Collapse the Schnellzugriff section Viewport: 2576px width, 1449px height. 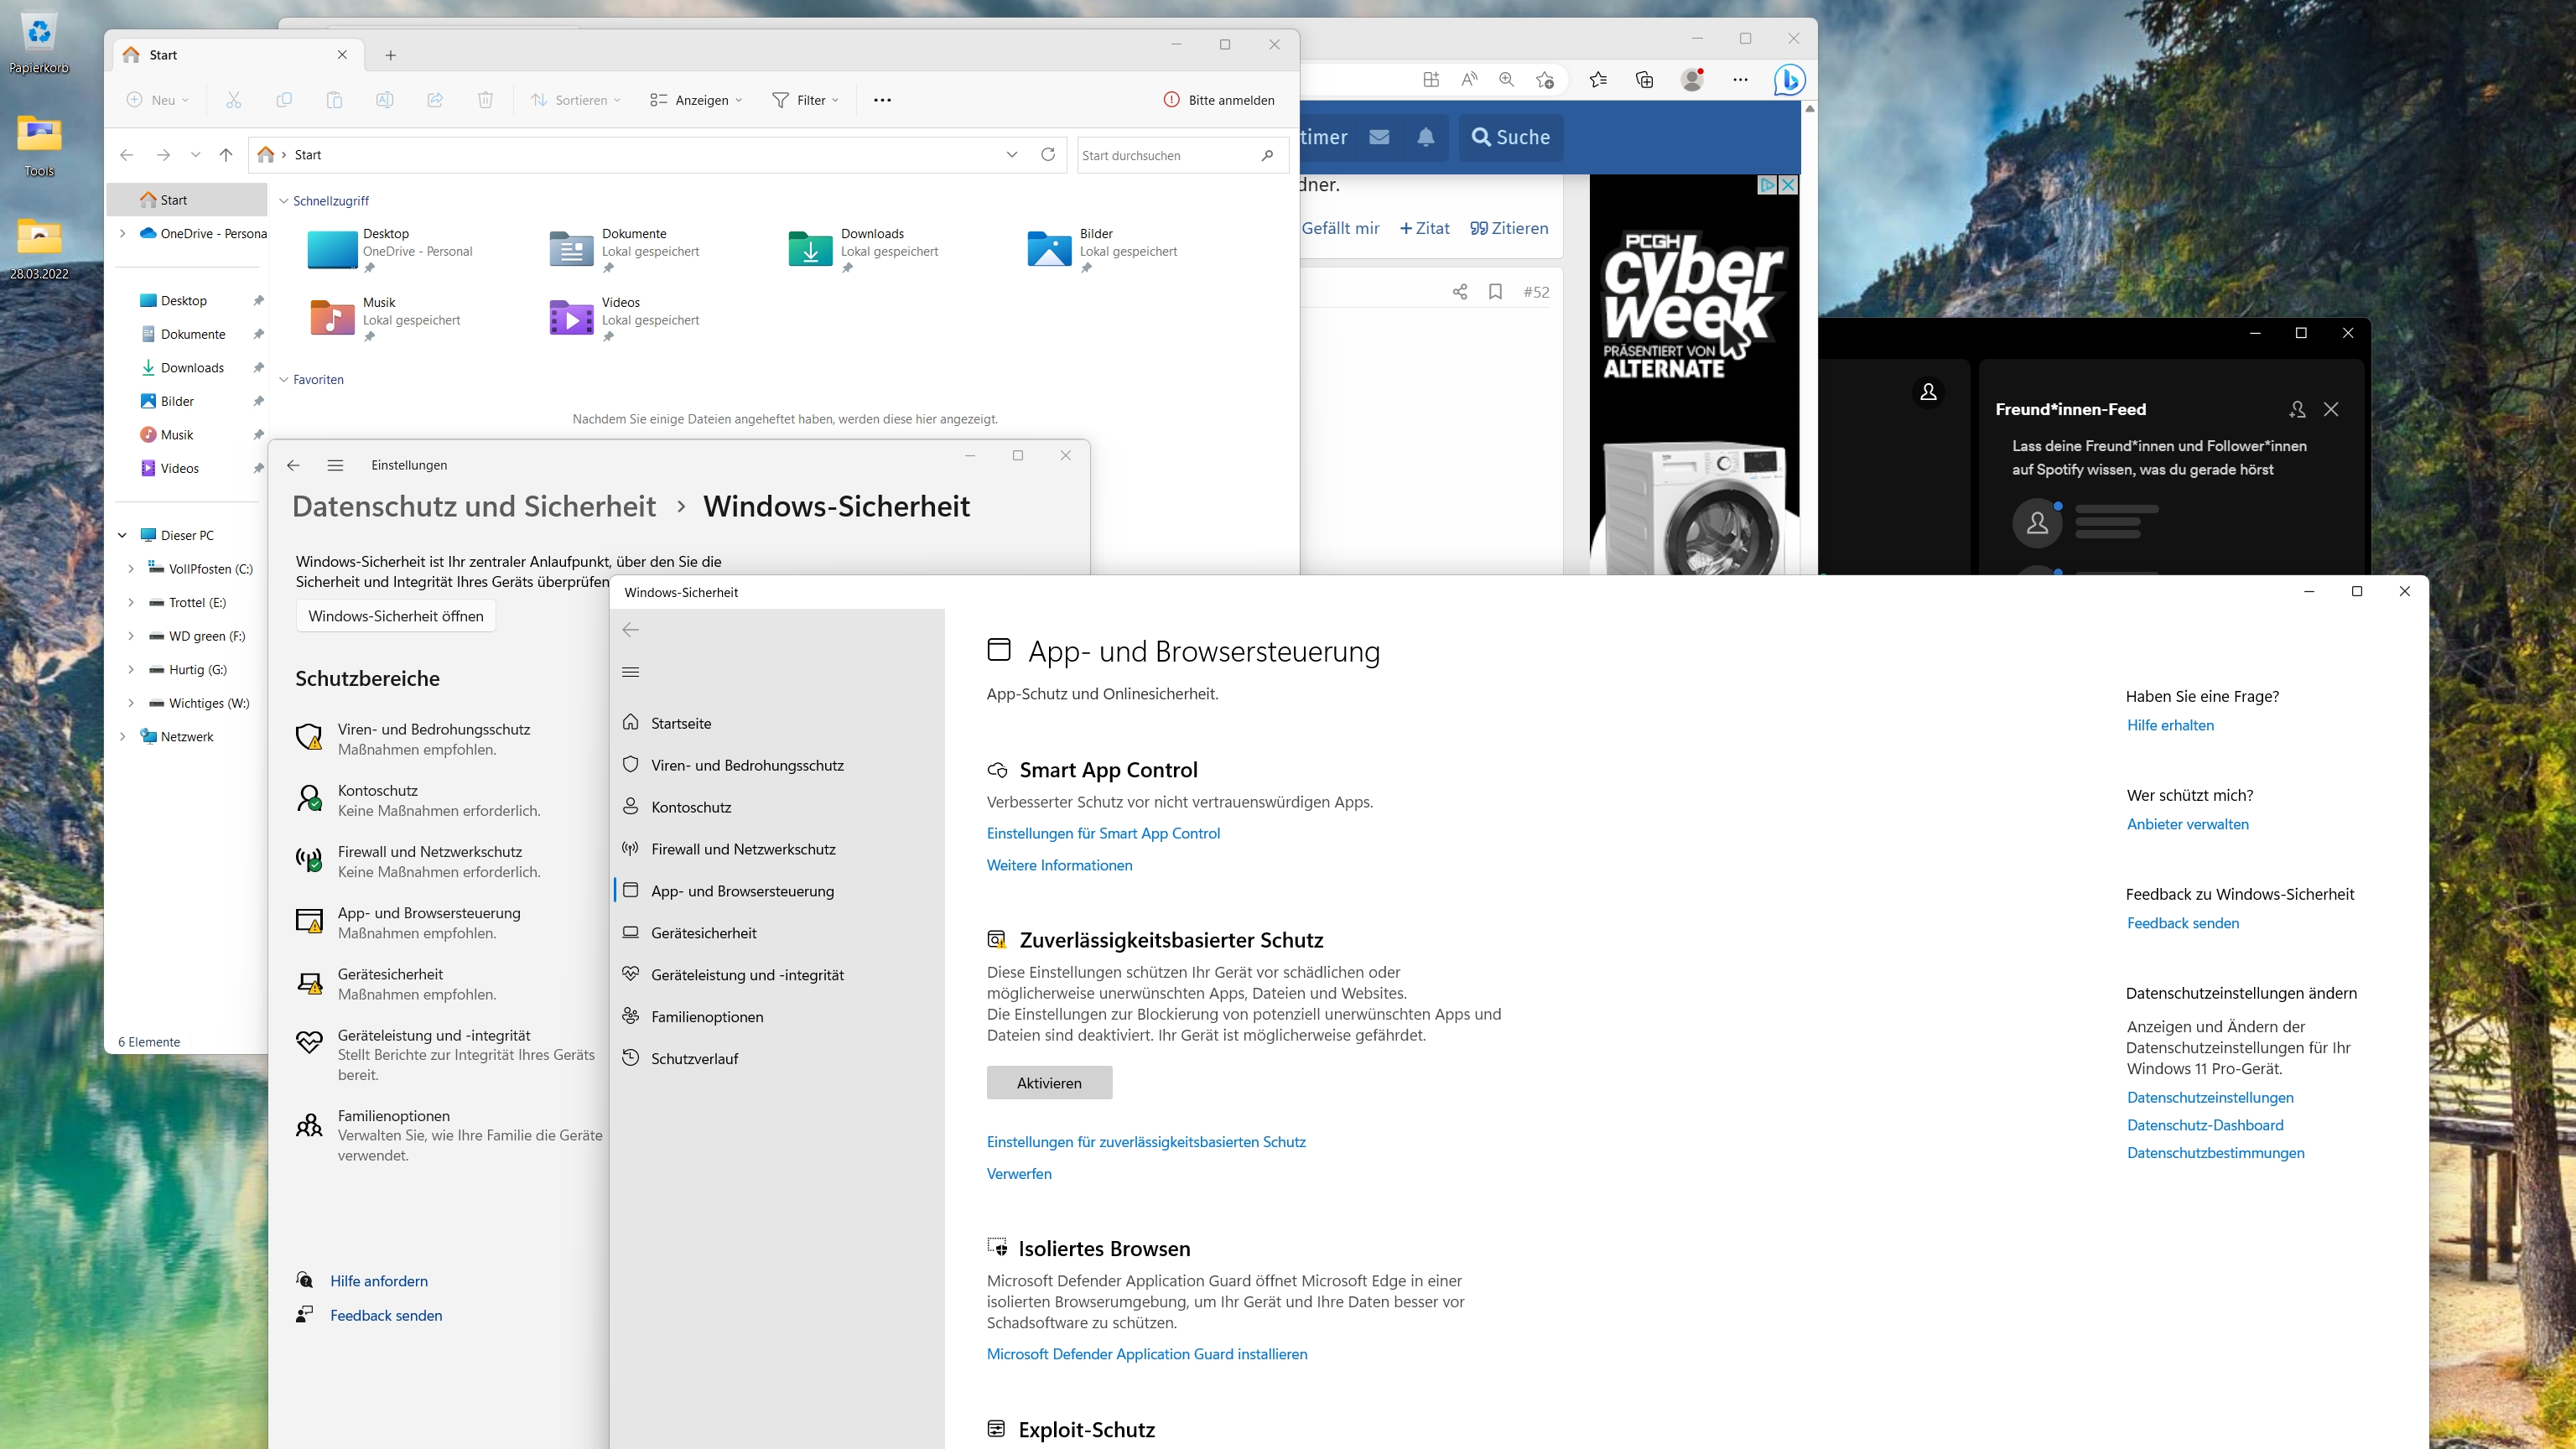(x=284, y=201)
